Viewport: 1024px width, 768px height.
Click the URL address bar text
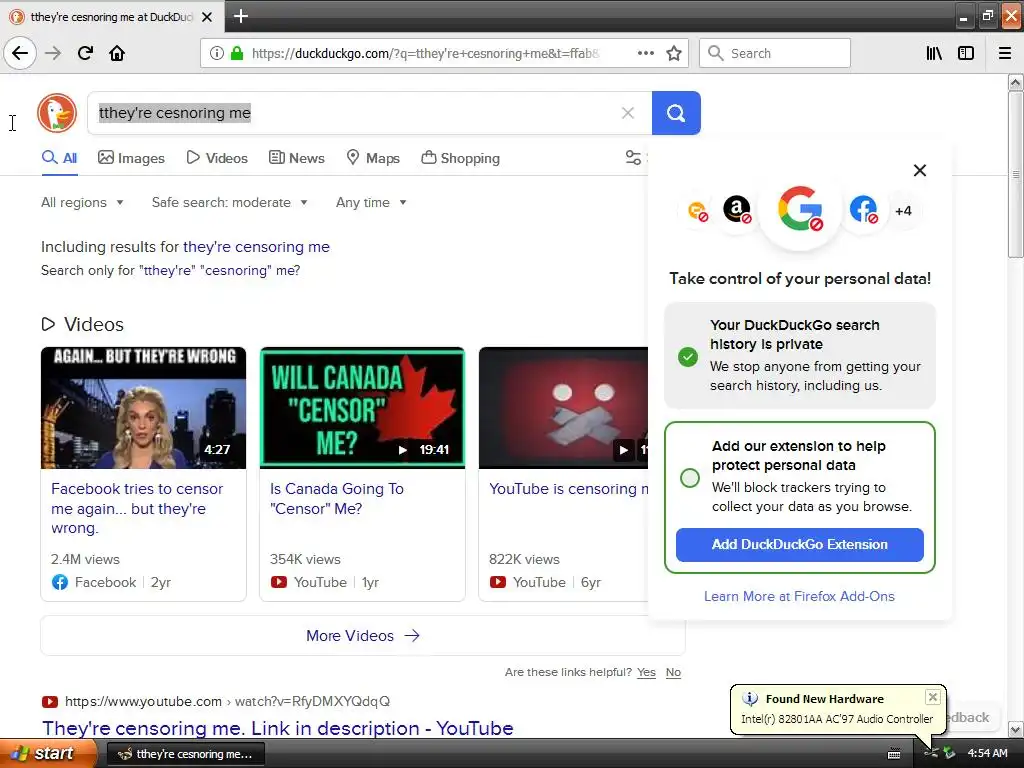click(426, 53)
